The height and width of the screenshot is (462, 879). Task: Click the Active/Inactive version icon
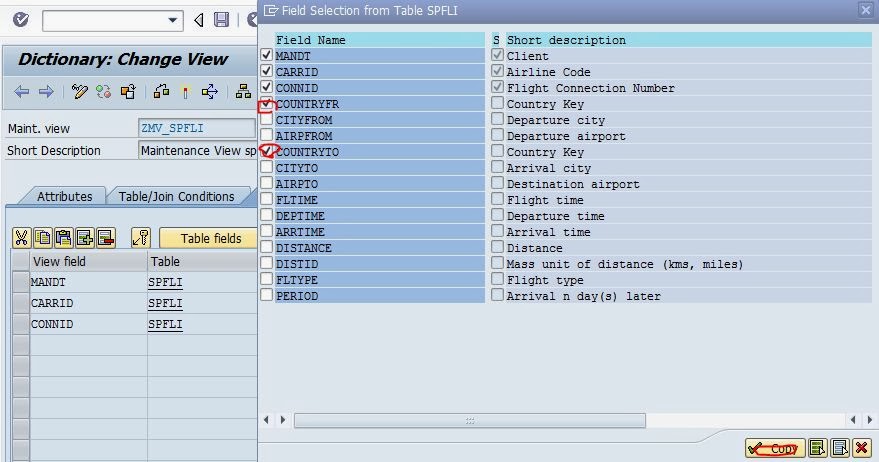(104, 92)
